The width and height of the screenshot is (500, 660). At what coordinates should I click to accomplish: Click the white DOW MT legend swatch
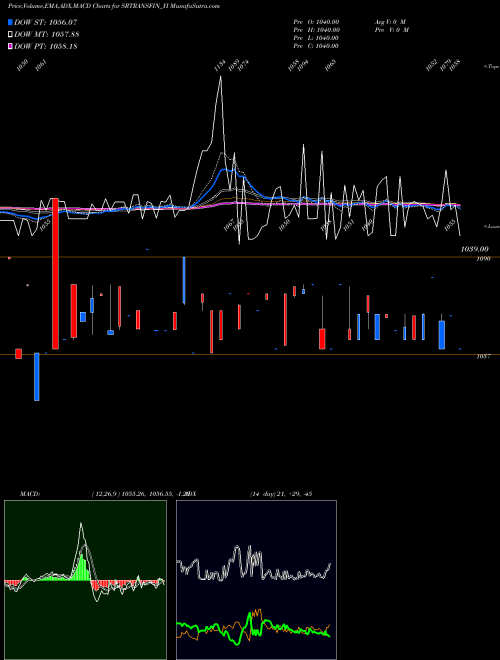10,34
